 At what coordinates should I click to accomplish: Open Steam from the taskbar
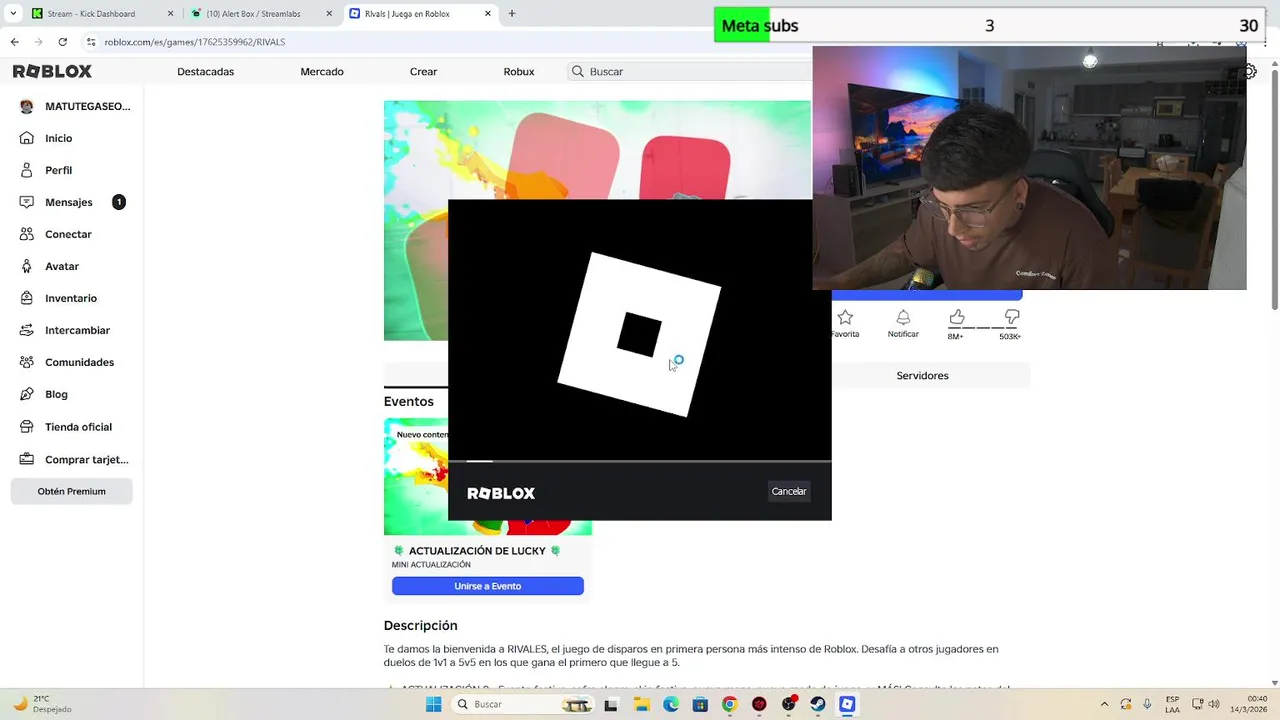pos(818,704)
